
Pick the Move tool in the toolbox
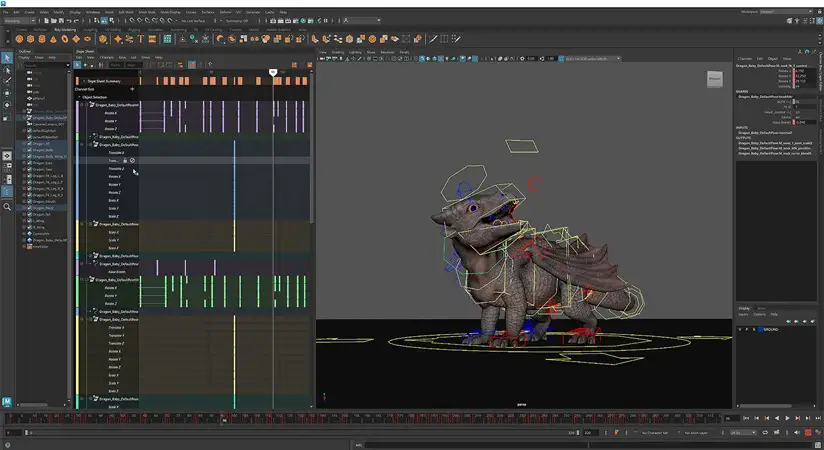pyautogui.click(x=7, y=93)
